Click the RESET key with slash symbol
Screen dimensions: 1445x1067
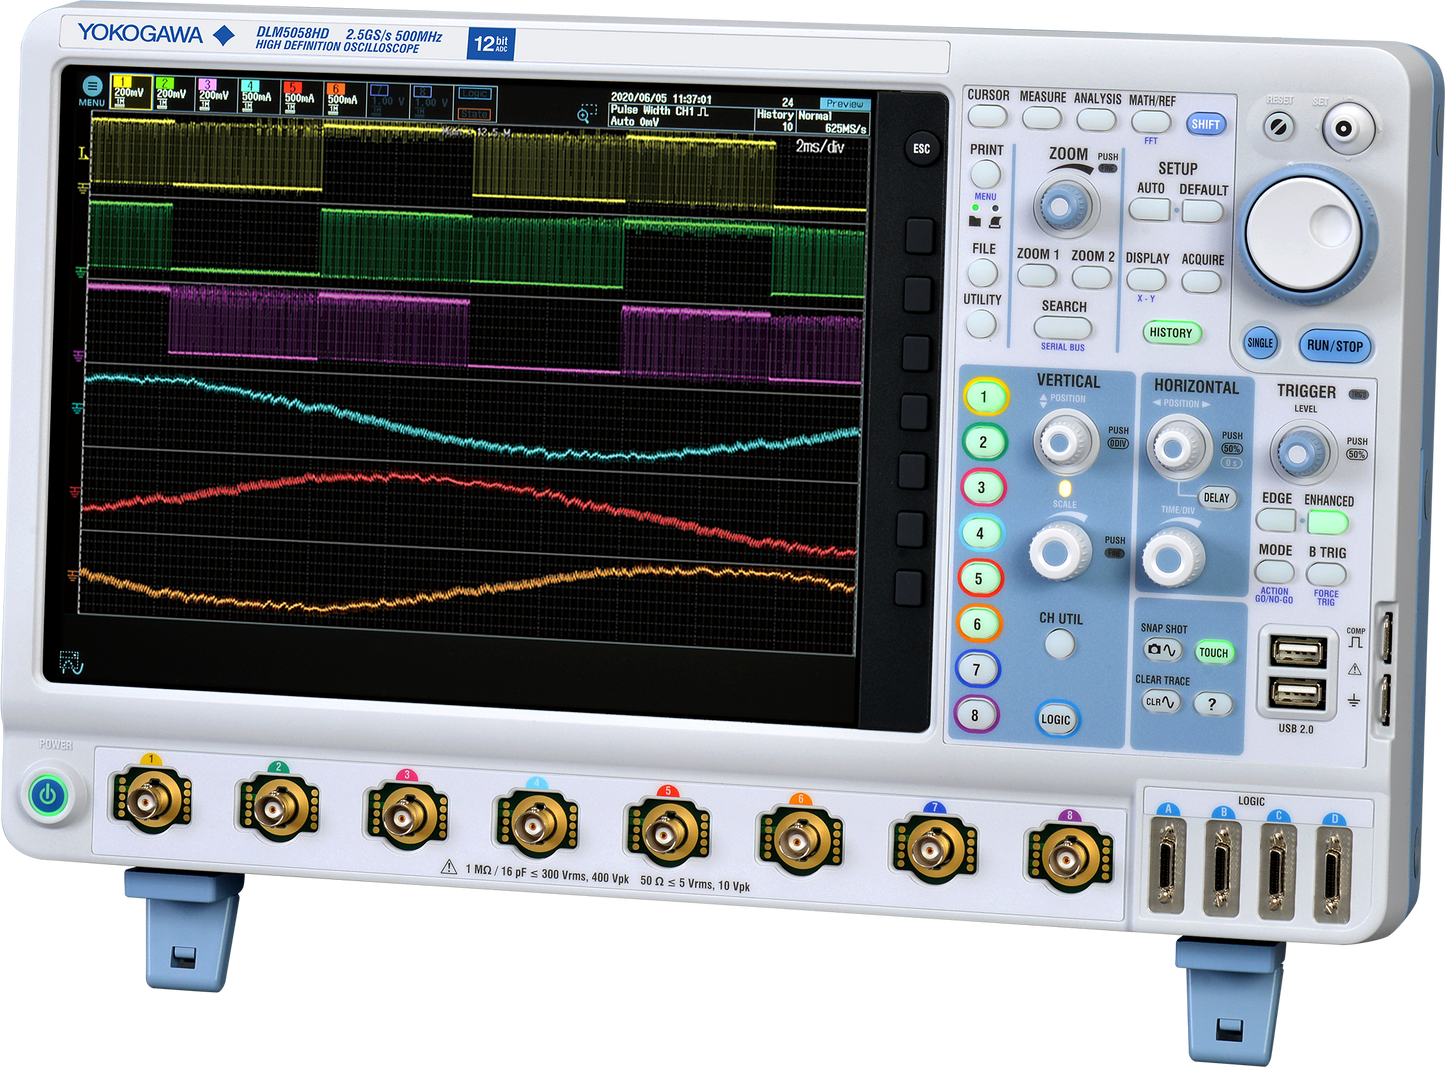click(x=1279, y=126)
